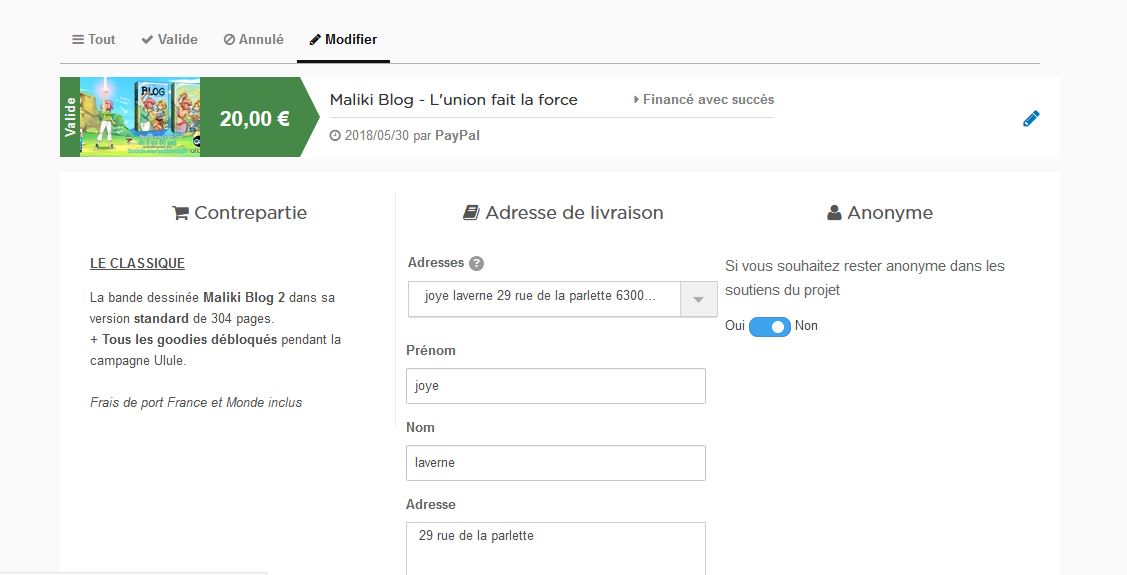Click the person icon beside Anonyme

coord(834,213)
